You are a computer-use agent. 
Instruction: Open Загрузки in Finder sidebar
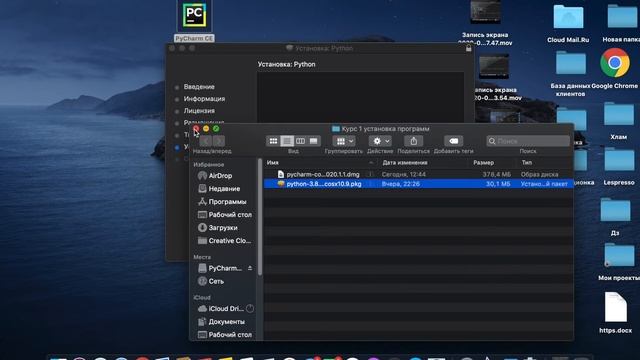[218, 228]
